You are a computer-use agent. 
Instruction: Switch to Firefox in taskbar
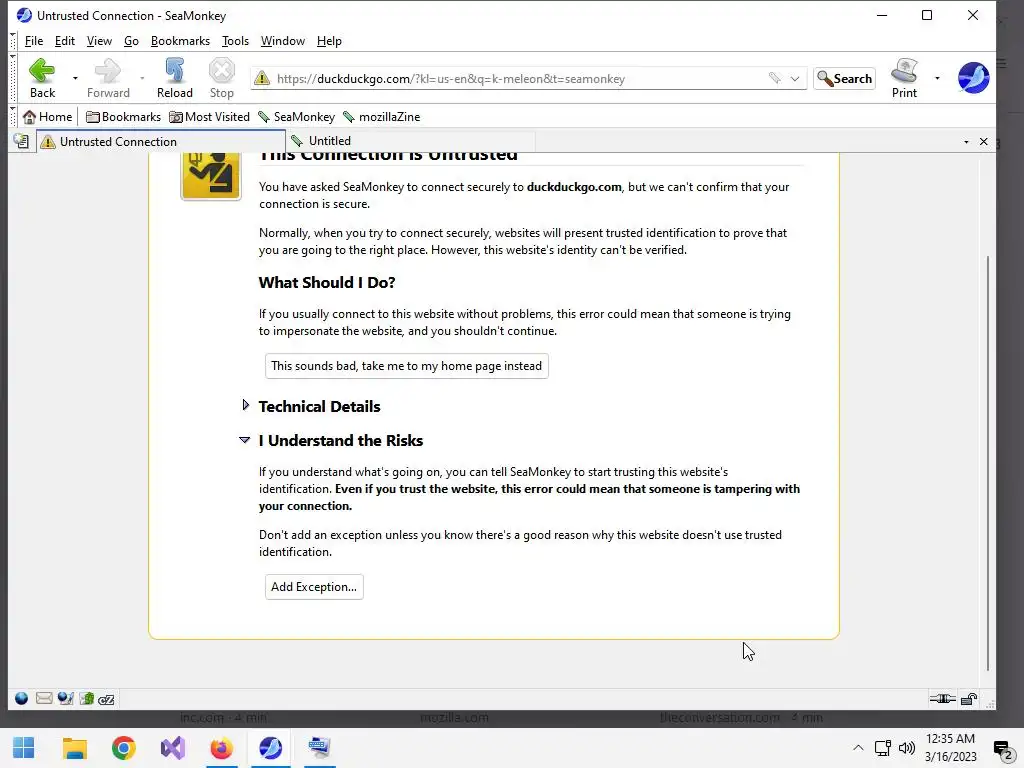point(221,748)
